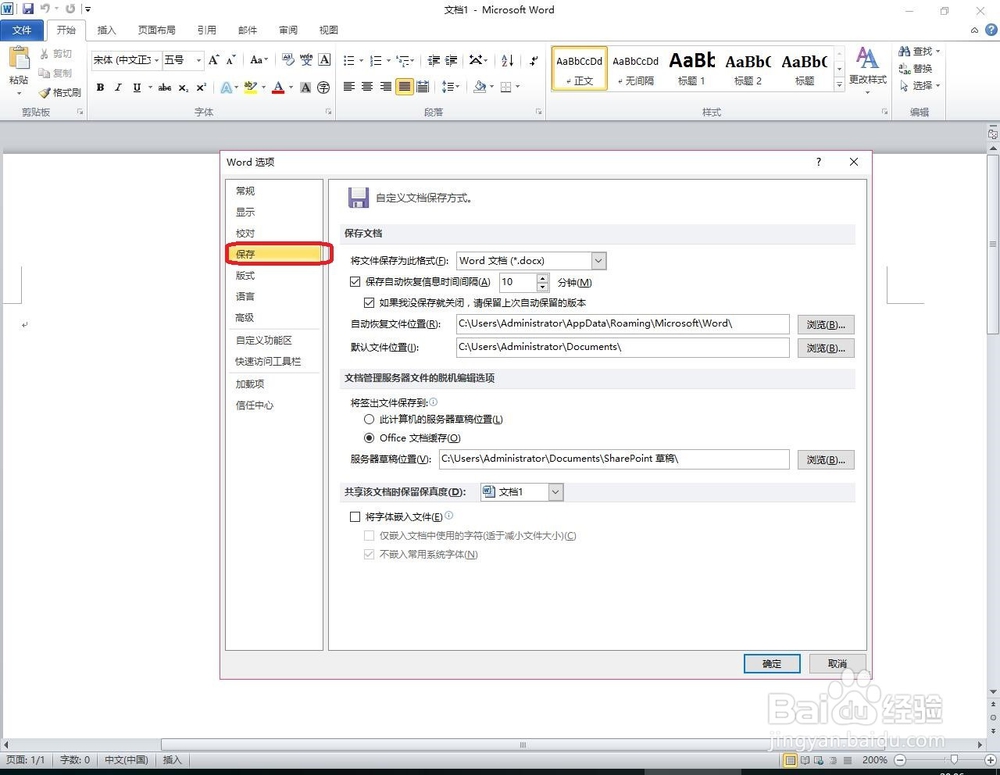This screenshot has width=1000, height=775.
Task: Open Change Case Aa dropdown
Action: (258, 60)
